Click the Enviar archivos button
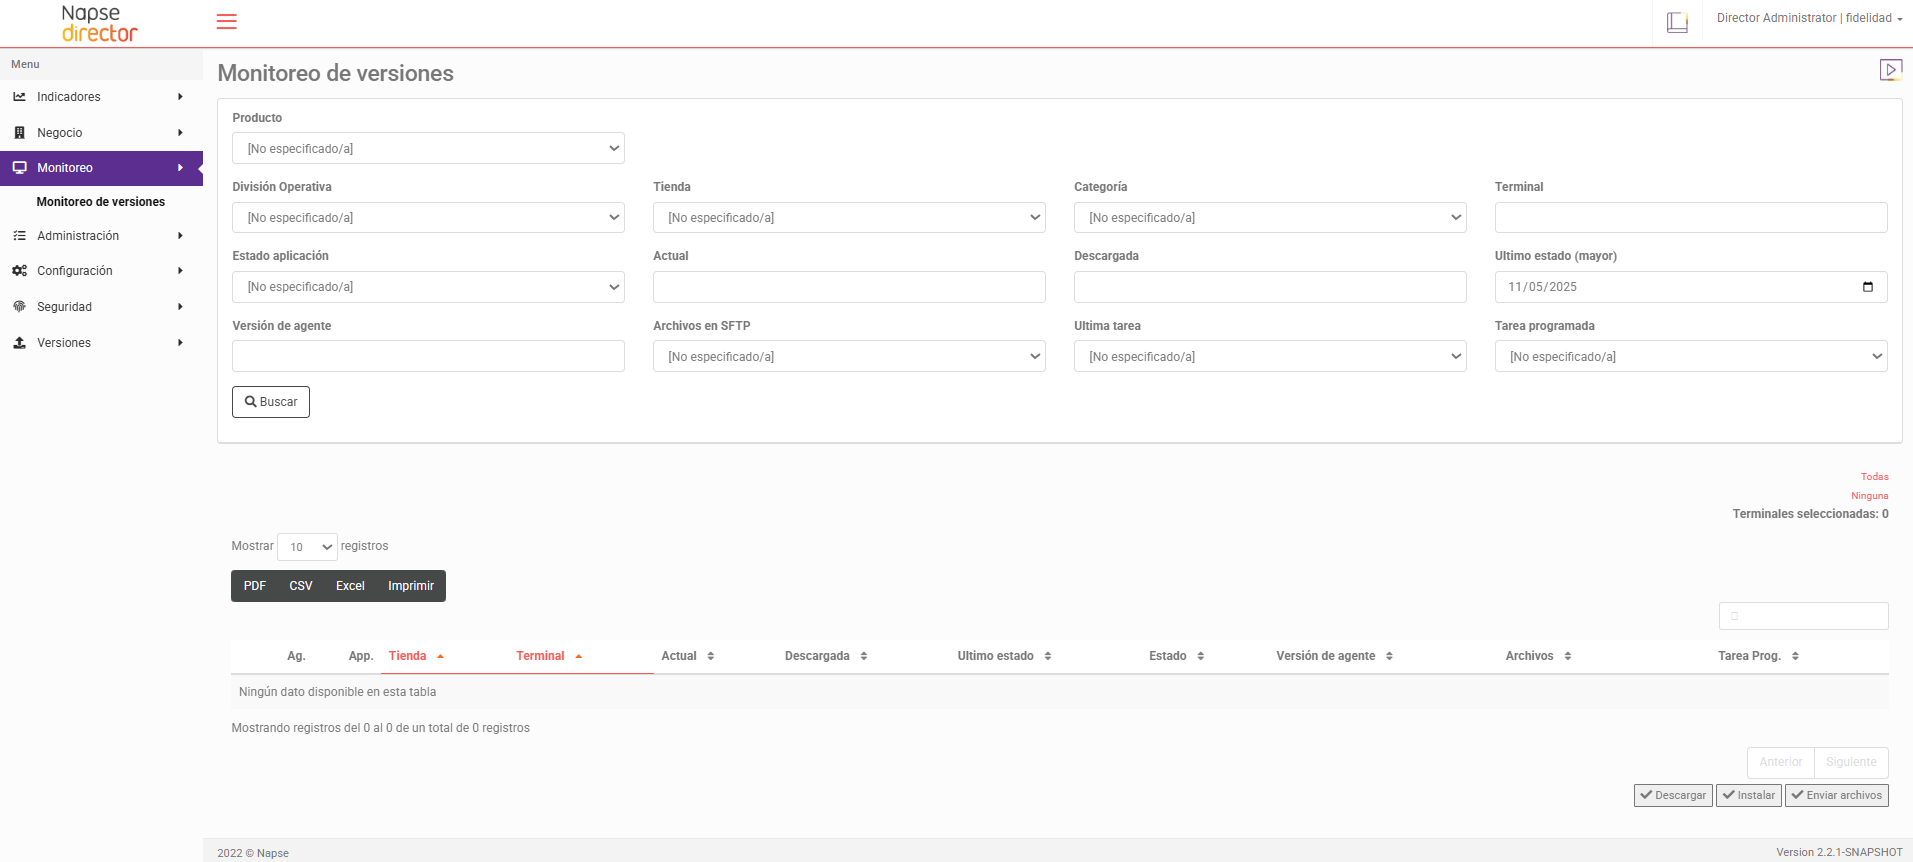The width and height of the screenshot is (1913, 862). 1837,796
